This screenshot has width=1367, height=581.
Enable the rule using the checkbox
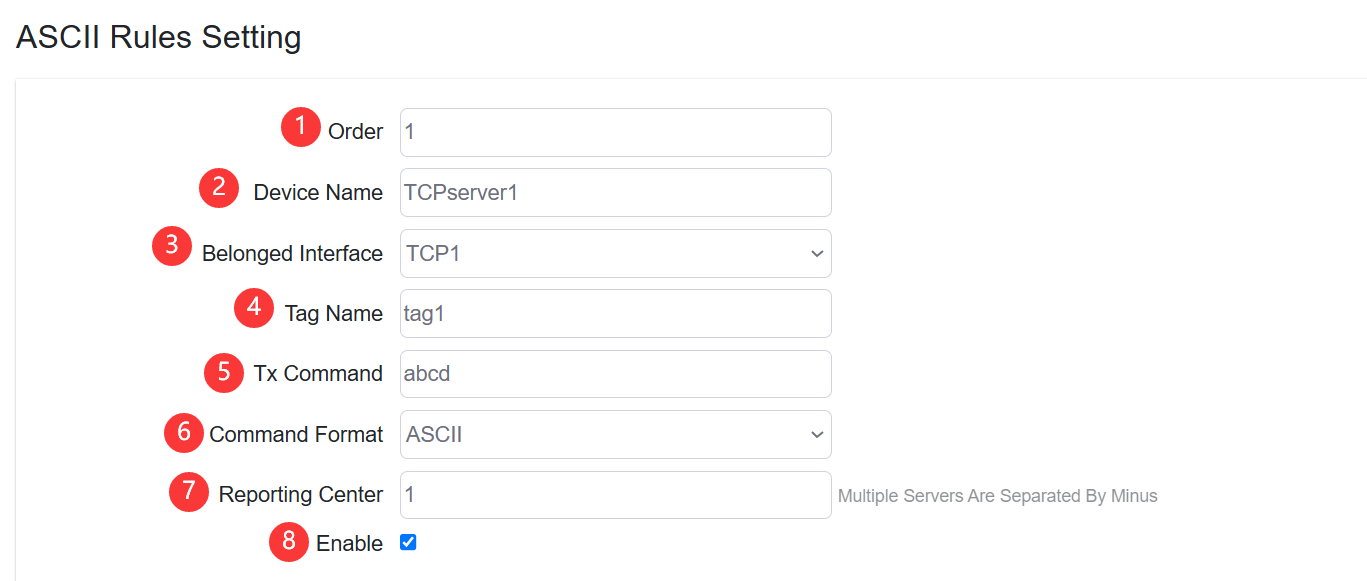pyautogui.click(x=408, y=542)
